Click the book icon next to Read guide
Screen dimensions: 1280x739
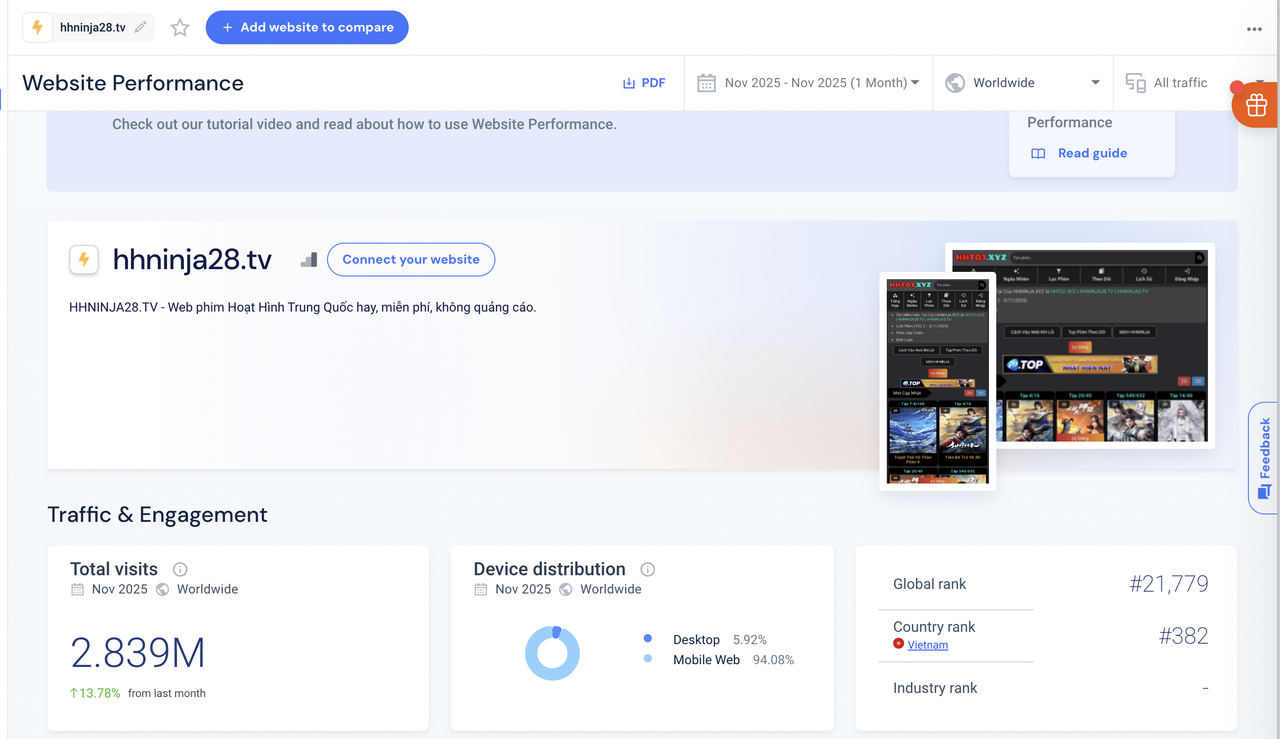[x=1039, y=154]
